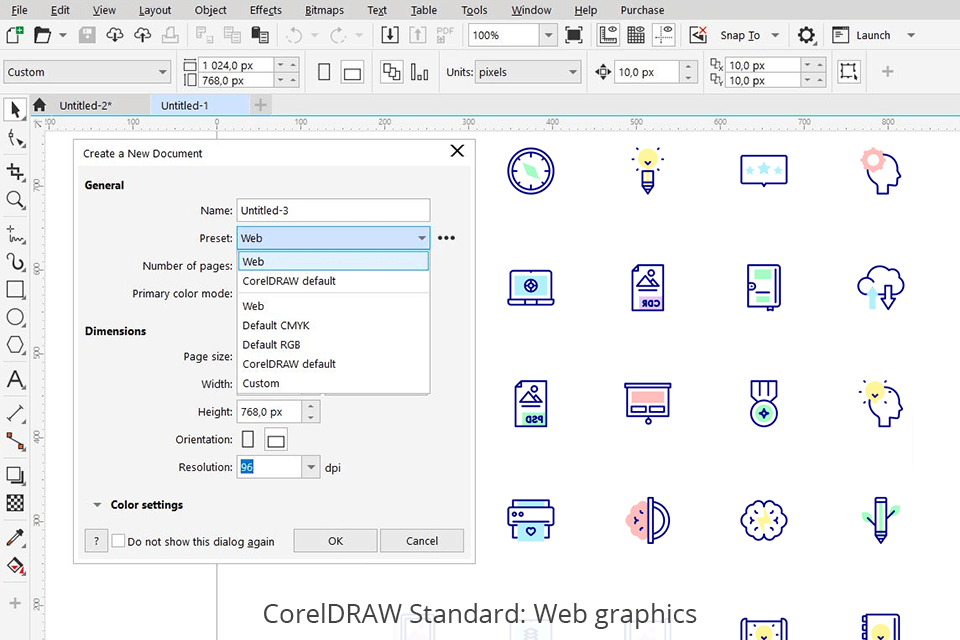Choose landscape orientation in dialog
Image resolution: width=960 pixels, height=640 pixels.
click(x=276, y=440)
